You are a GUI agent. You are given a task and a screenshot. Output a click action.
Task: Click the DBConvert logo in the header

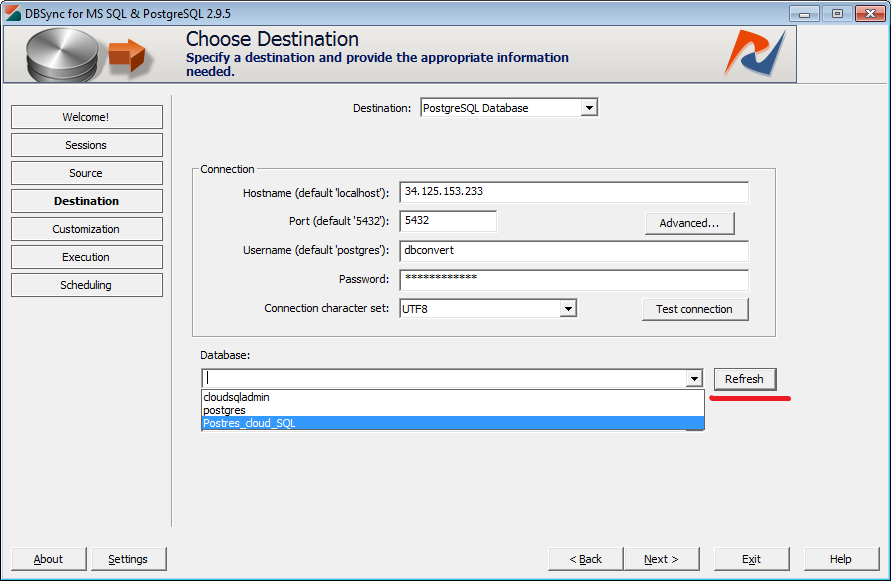pos(755,53)
